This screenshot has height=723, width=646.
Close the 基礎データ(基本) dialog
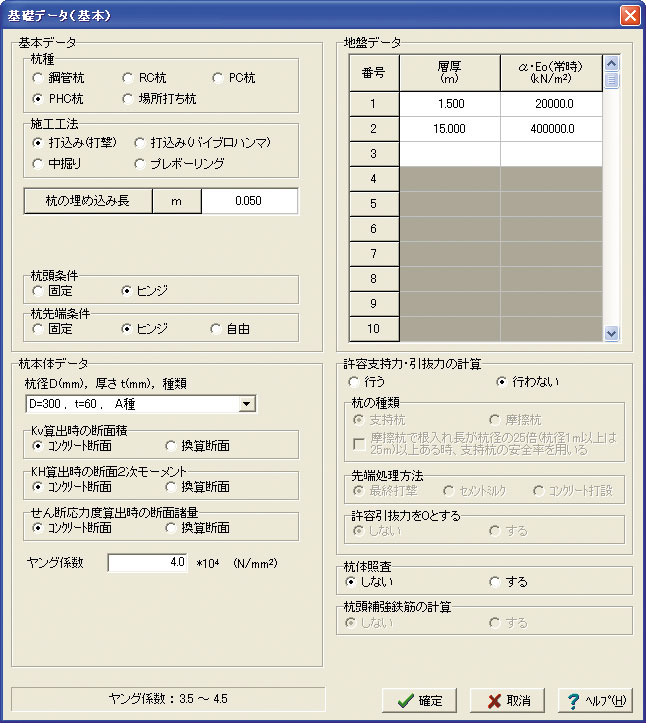pyautogui.click(x=630, y=15)
